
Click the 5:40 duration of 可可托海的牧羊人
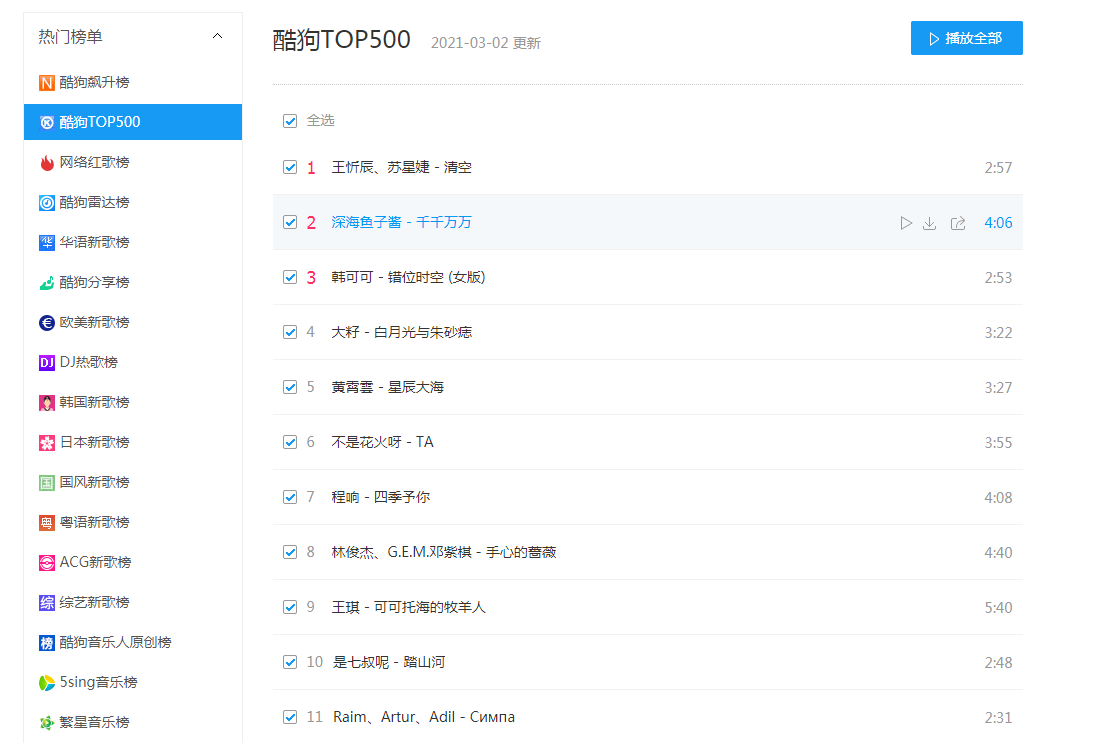click(x=998, y=608)
